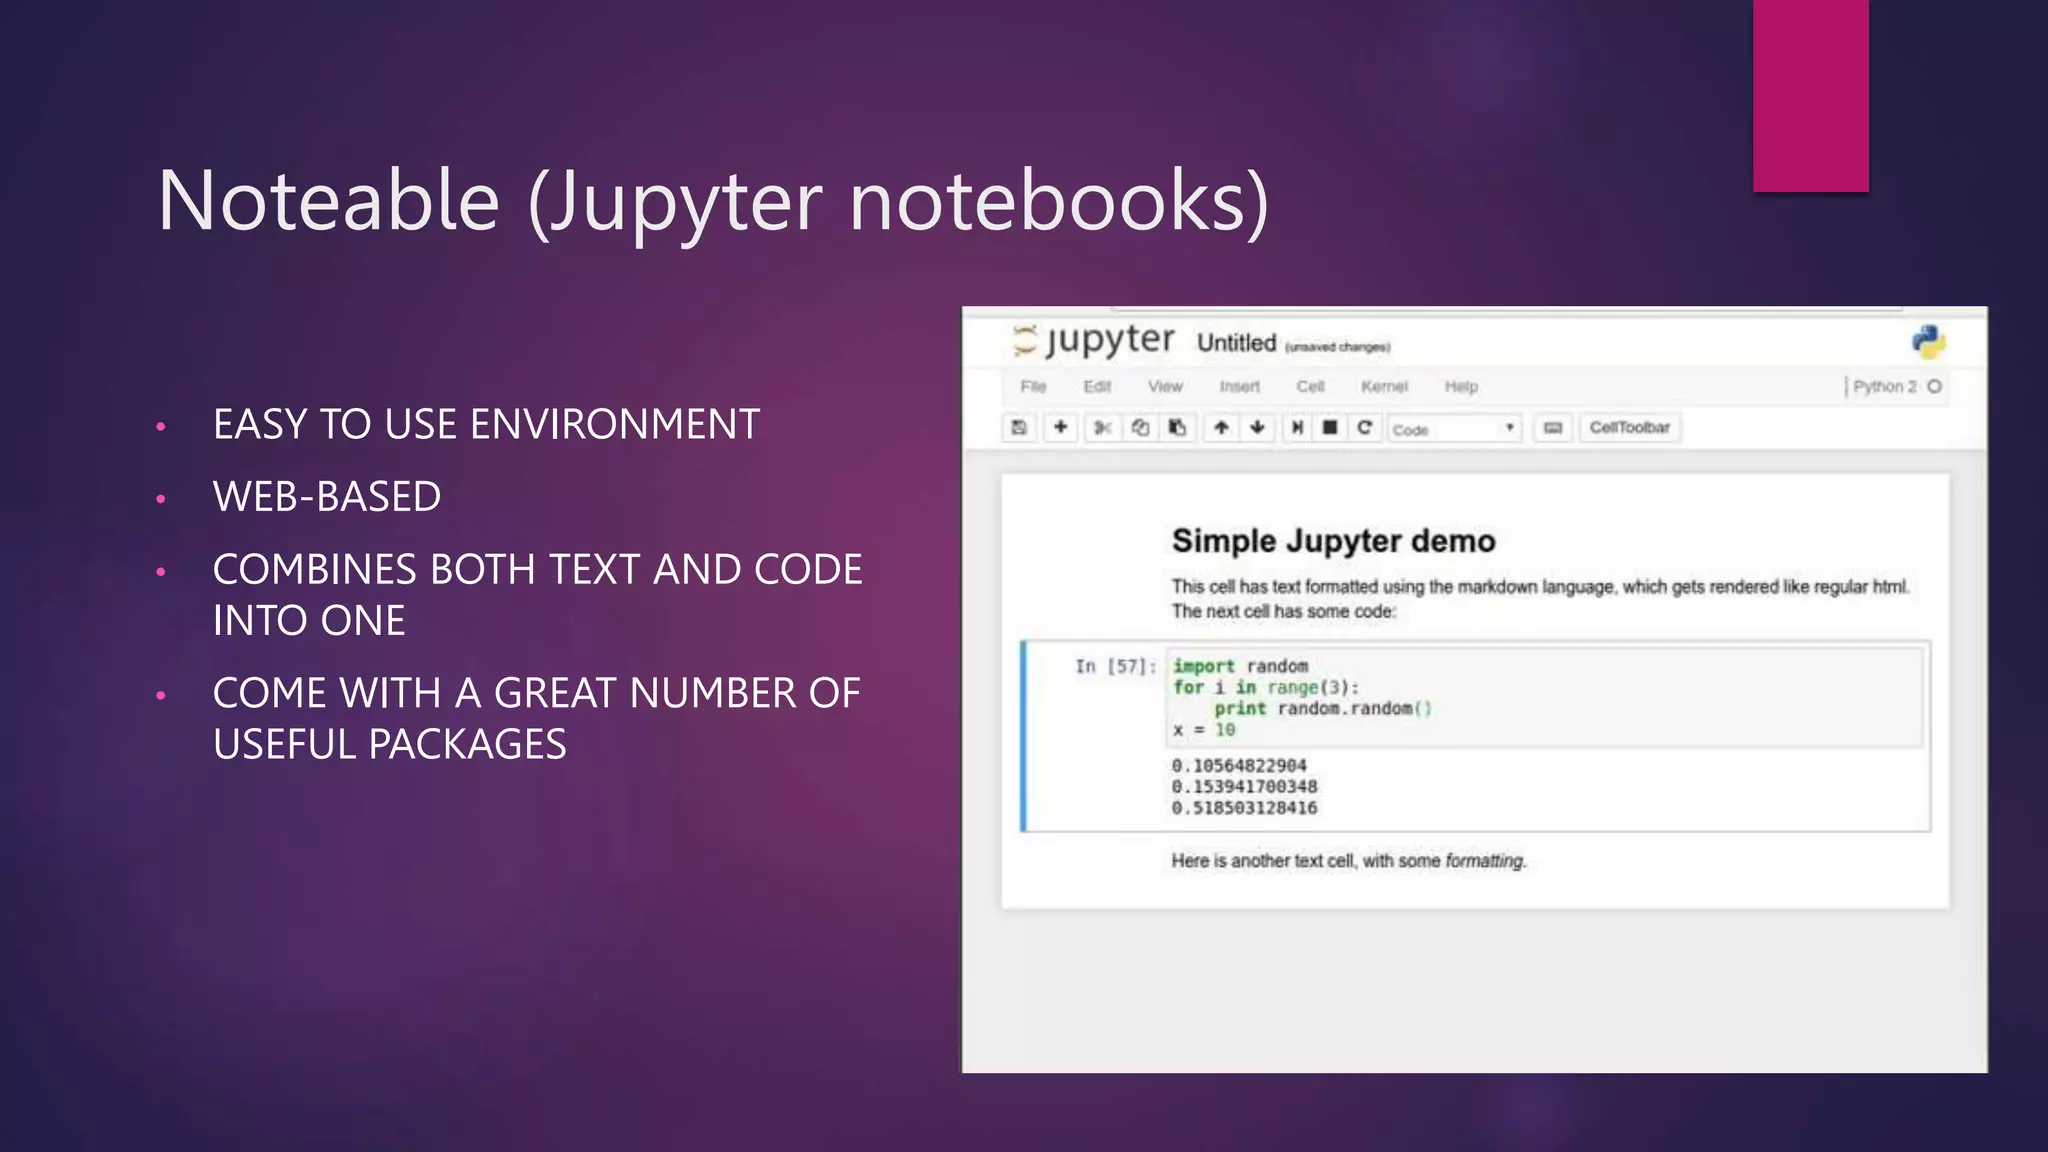Open the File menu
2048x1152 pixels.
pyautogui.click(x=1033, y=386)
